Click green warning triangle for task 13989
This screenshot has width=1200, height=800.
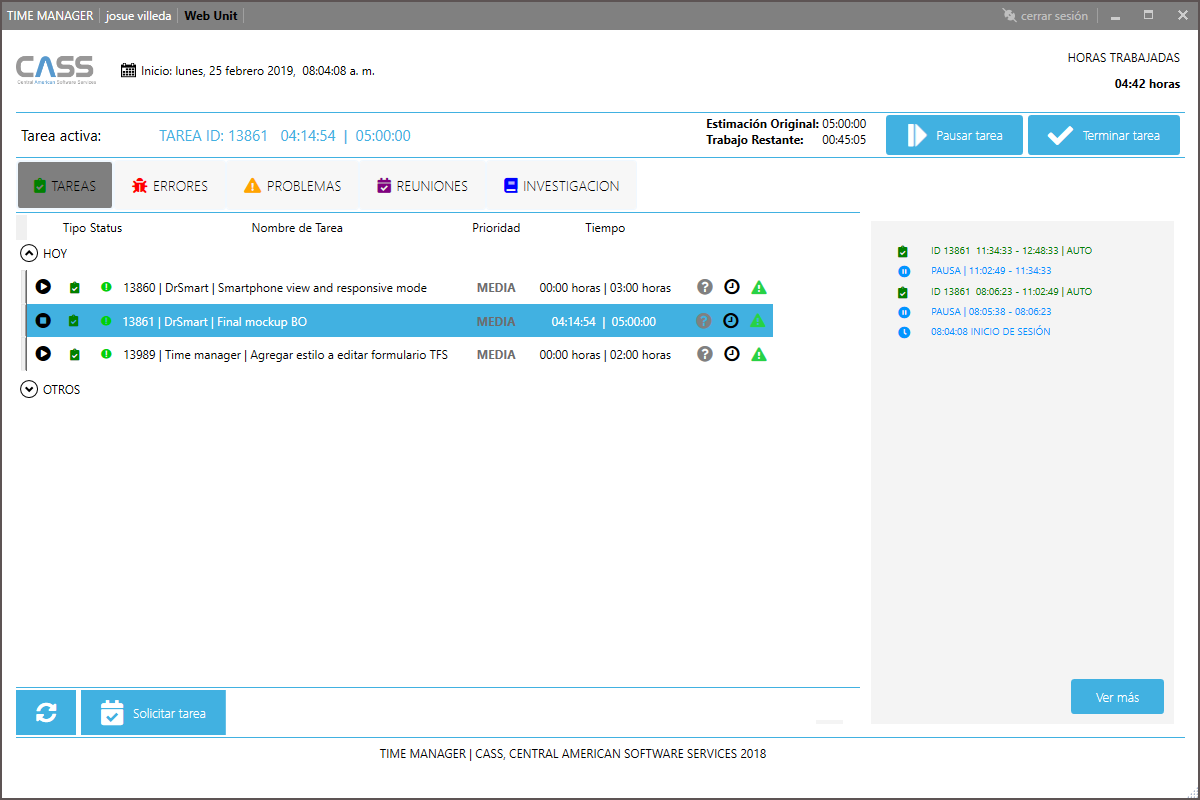click(759, 355)
